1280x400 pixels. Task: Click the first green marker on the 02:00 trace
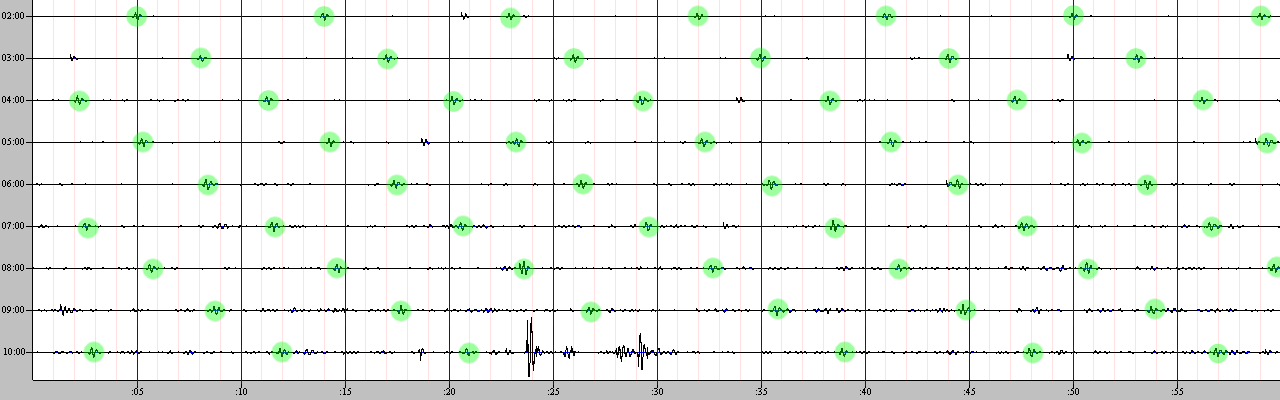pos(137,16)
